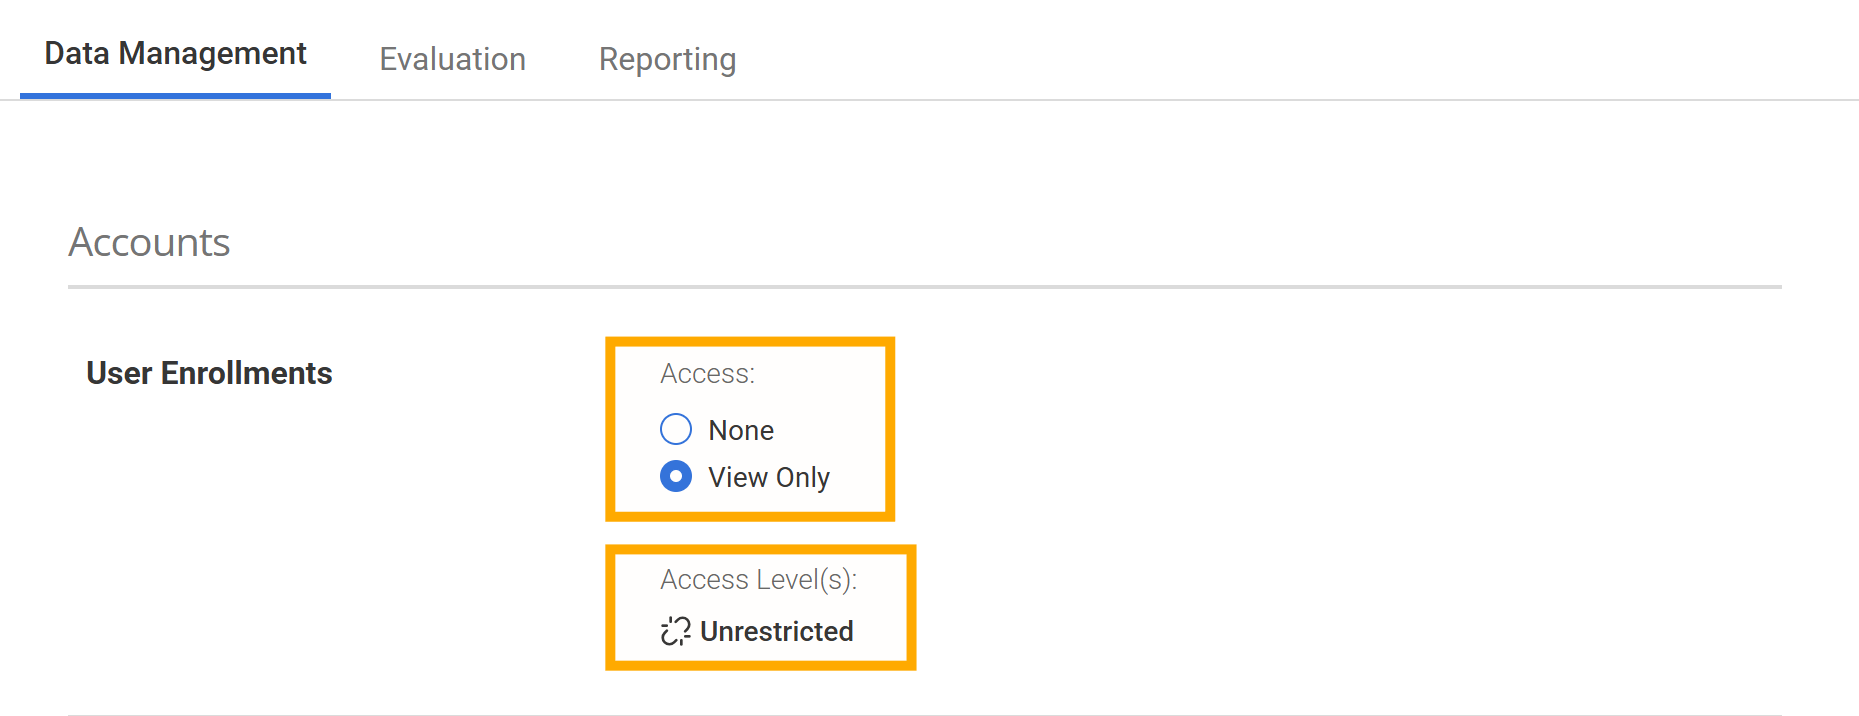Viewport: 1859px width, 716px height.
Task: Open the Reporting tab
Action: pos(666,59)
